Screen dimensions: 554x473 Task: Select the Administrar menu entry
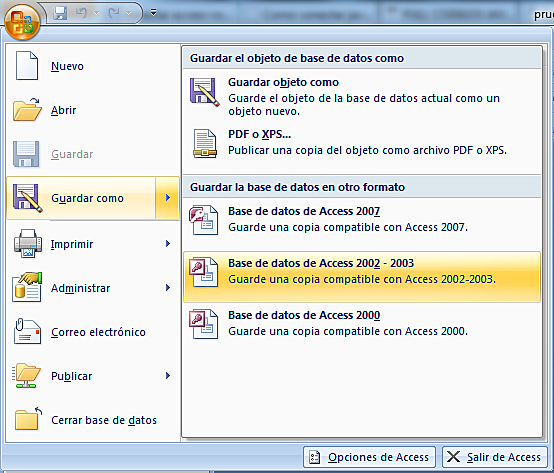[93, 288]
